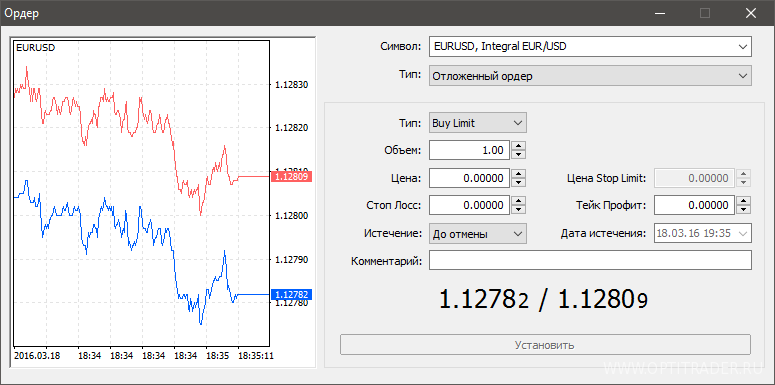The image size is (775, 385).
Task: Increase Объем with the up arrow
Action: point(518,146)
